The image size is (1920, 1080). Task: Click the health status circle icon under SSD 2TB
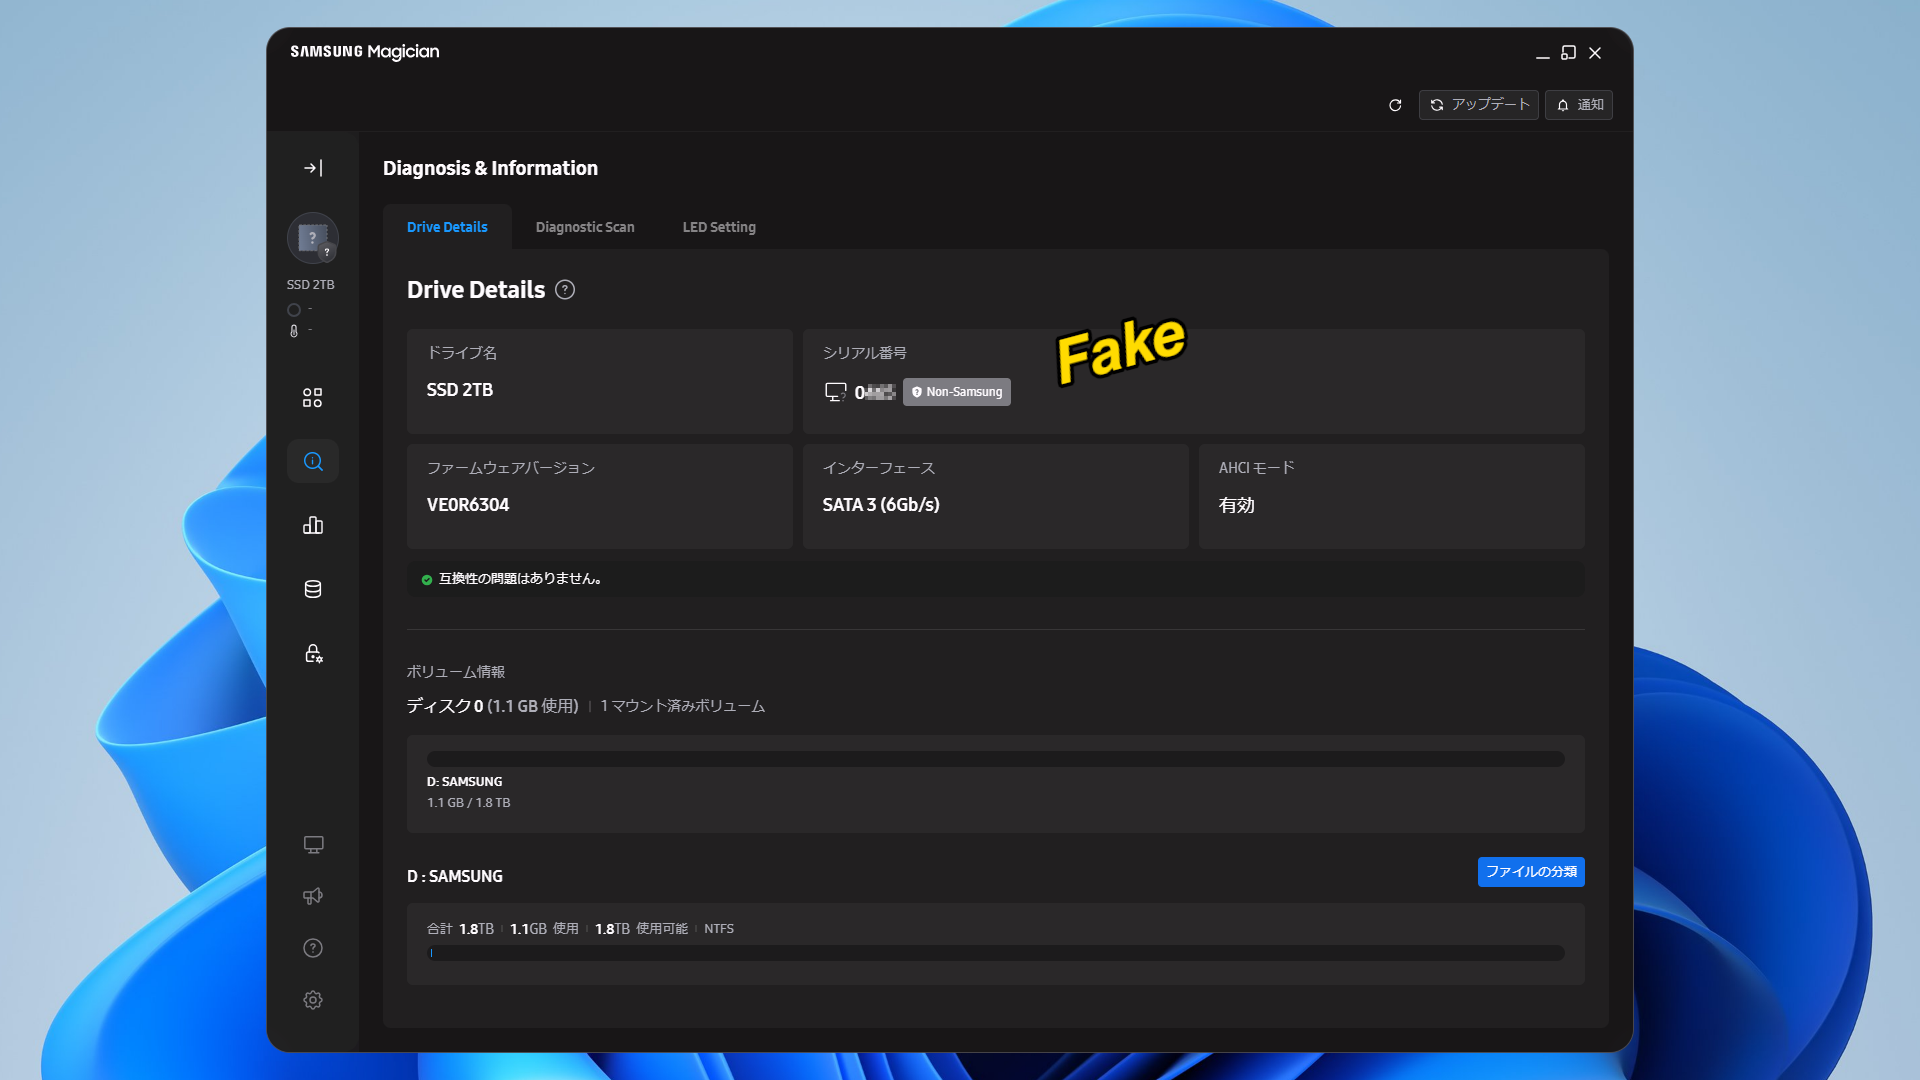(x=294, y=310)
